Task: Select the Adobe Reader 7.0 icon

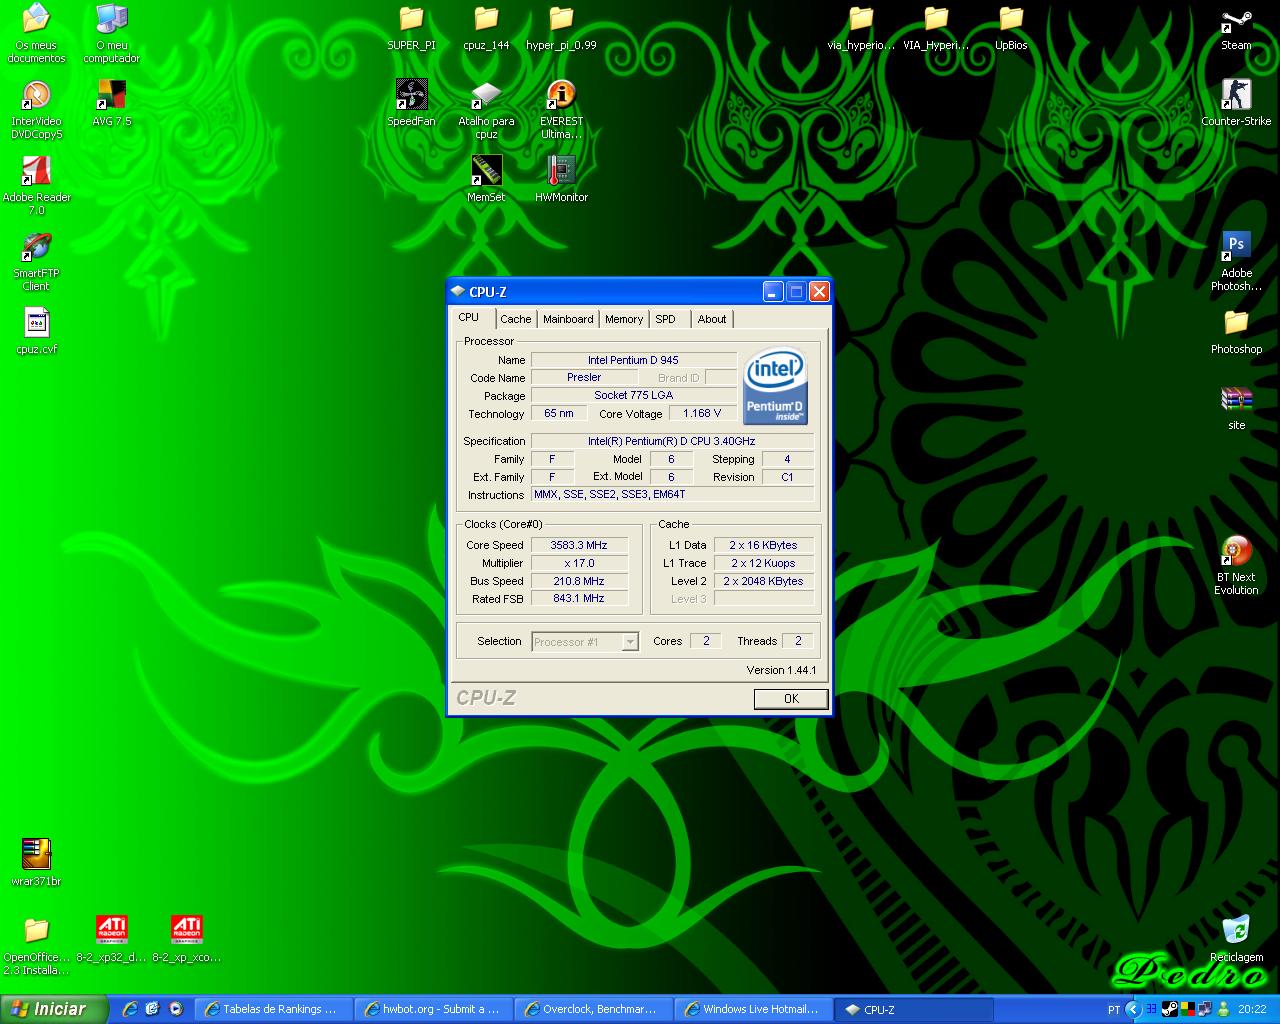Action: [x=36, y=186]
